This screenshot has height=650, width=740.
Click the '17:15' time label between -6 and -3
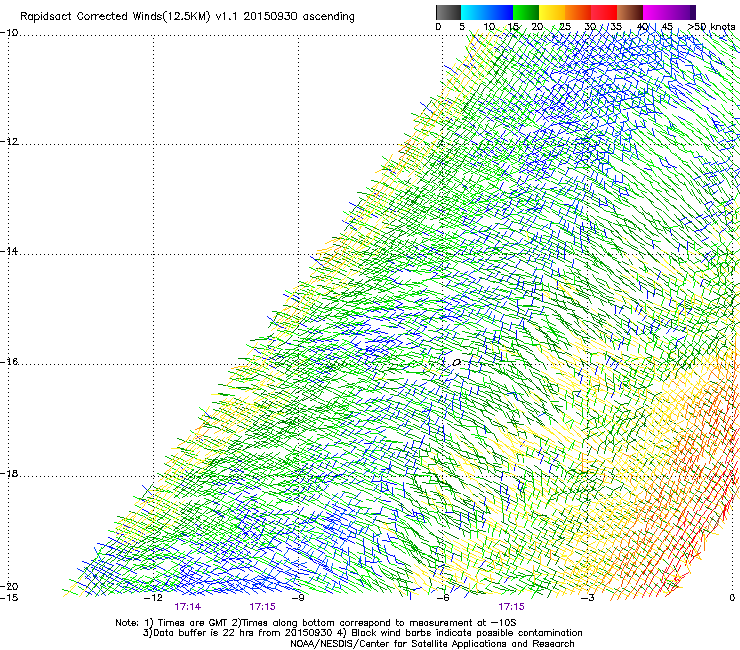pyautogui.click(x=512, y=607)
